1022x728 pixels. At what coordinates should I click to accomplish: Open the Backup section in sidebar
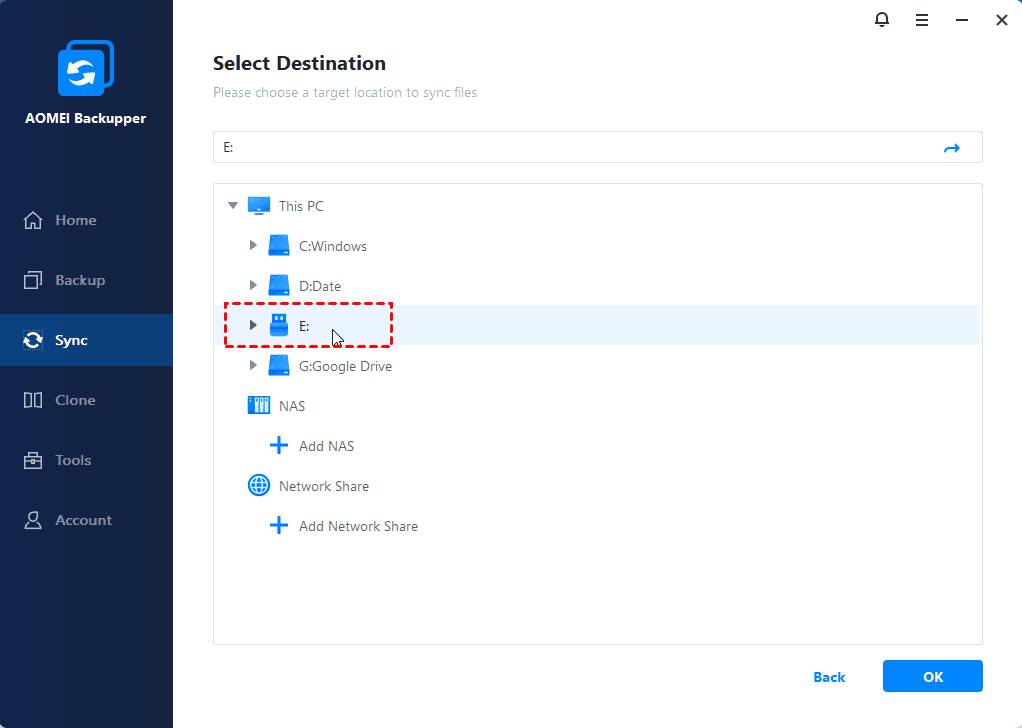tap(79, 280)
